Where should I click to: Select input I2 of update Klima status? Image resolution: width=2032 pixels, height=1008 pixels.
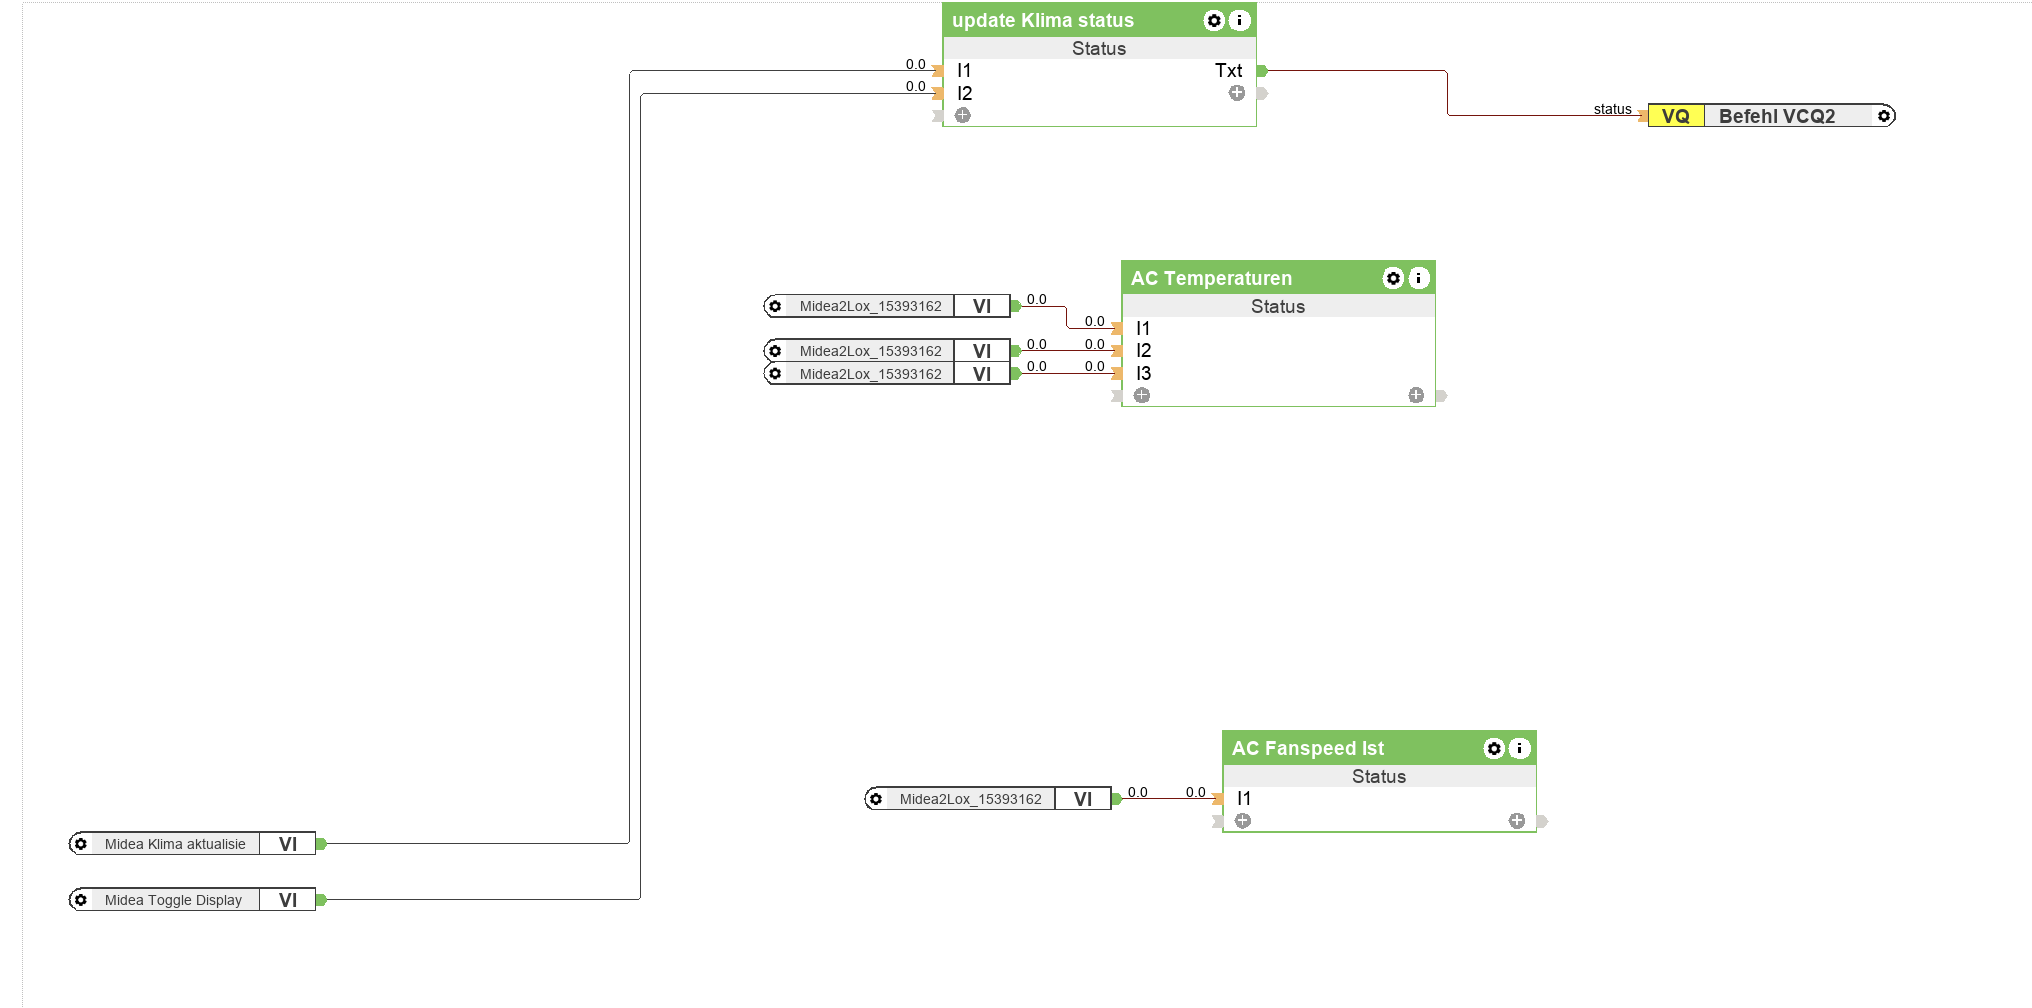click(x=965, y=93)
